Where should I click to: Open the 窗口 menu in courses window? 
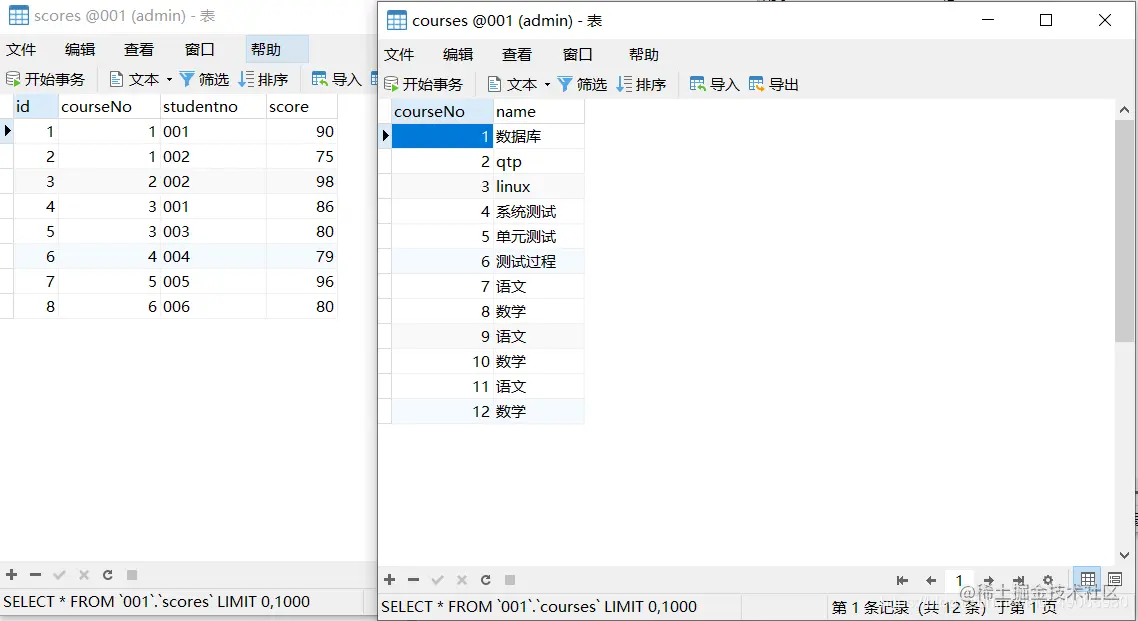click(x=578, y=54)
